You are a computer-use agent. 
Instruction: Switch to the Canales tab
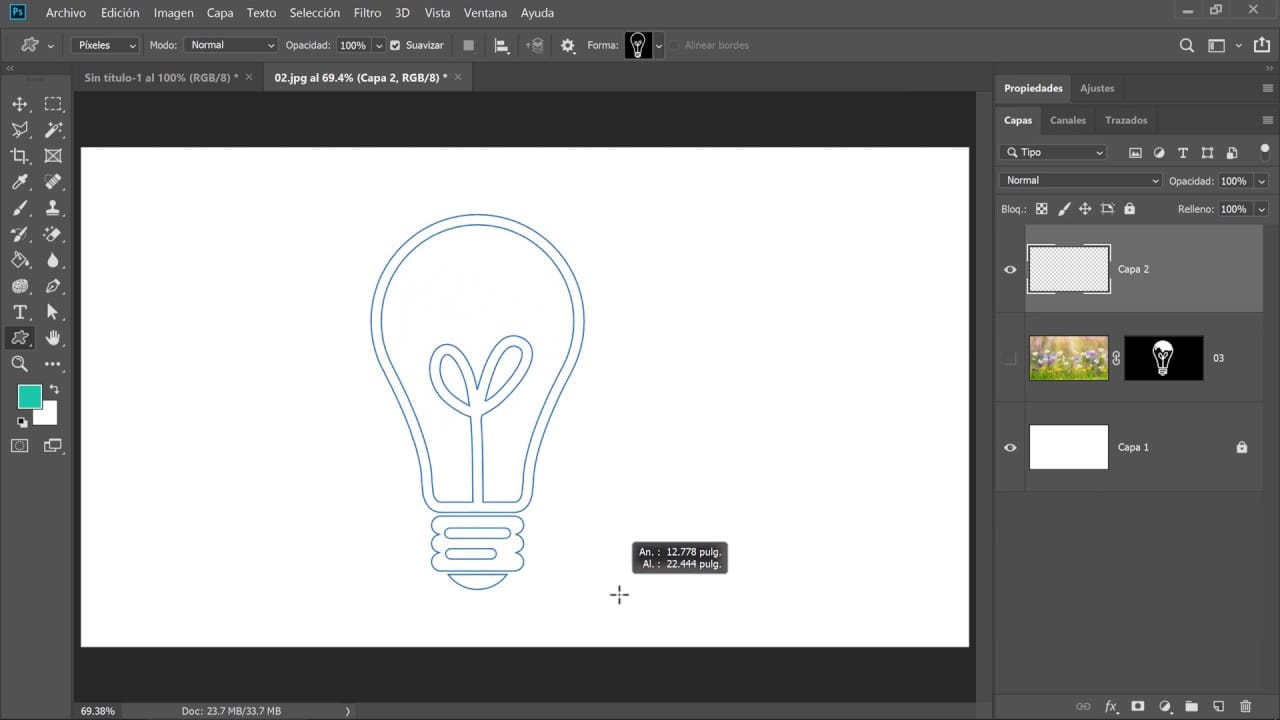pyautogui.click(x=1067, y=120)
